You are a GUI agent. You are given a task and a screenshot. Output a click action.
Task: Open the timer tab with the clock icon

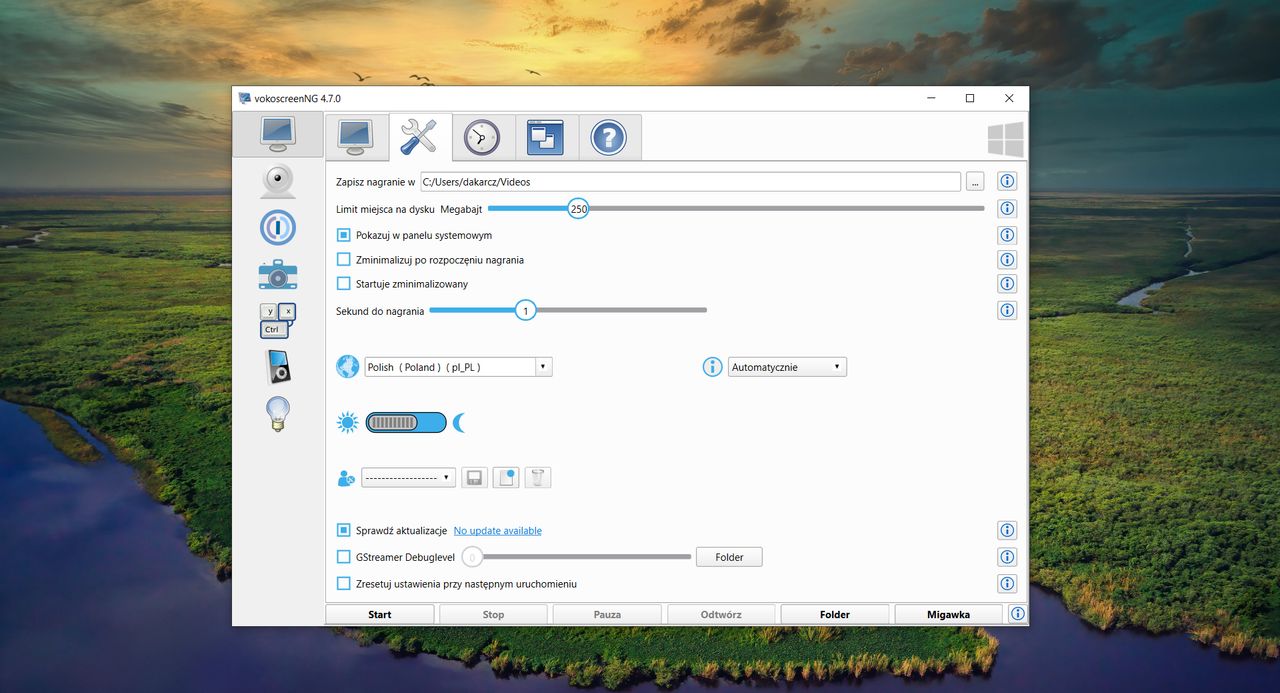482,137
